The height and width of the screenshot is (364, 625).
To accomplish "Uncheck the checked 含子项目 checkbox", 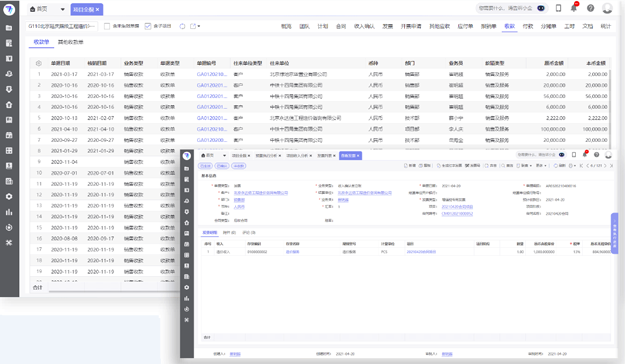I will (x=147, y=26).
